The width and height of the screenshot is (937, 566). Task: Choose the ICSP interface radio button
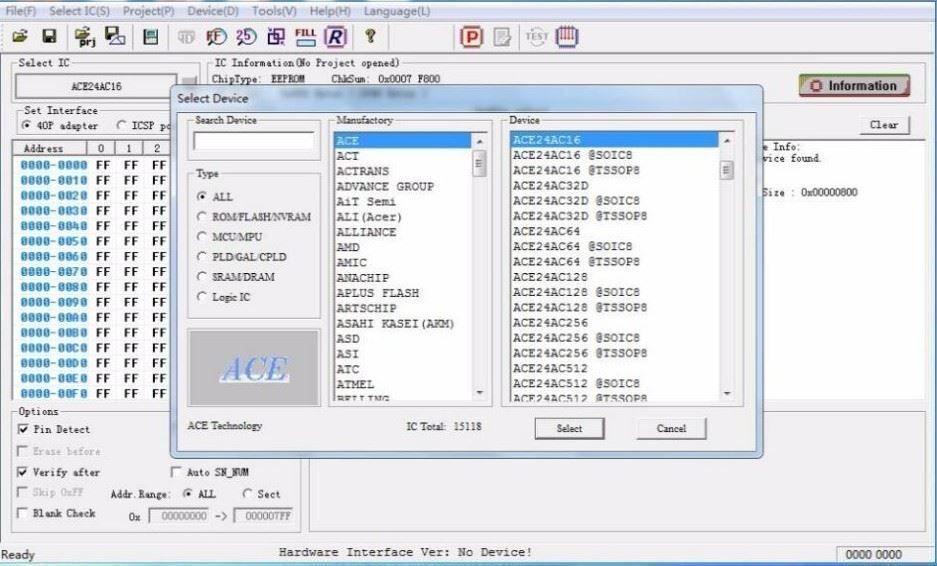coord(121,126)
